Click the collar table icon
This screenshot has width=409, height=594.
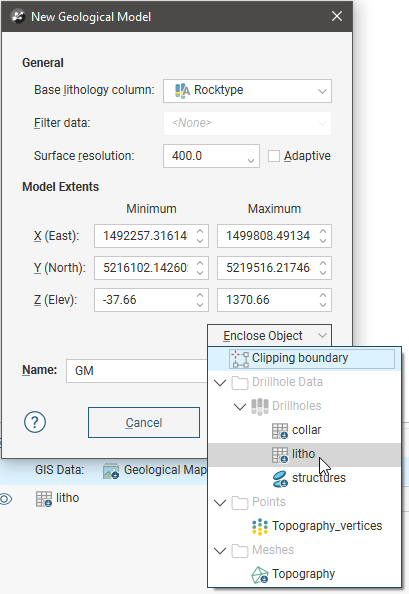280,430
